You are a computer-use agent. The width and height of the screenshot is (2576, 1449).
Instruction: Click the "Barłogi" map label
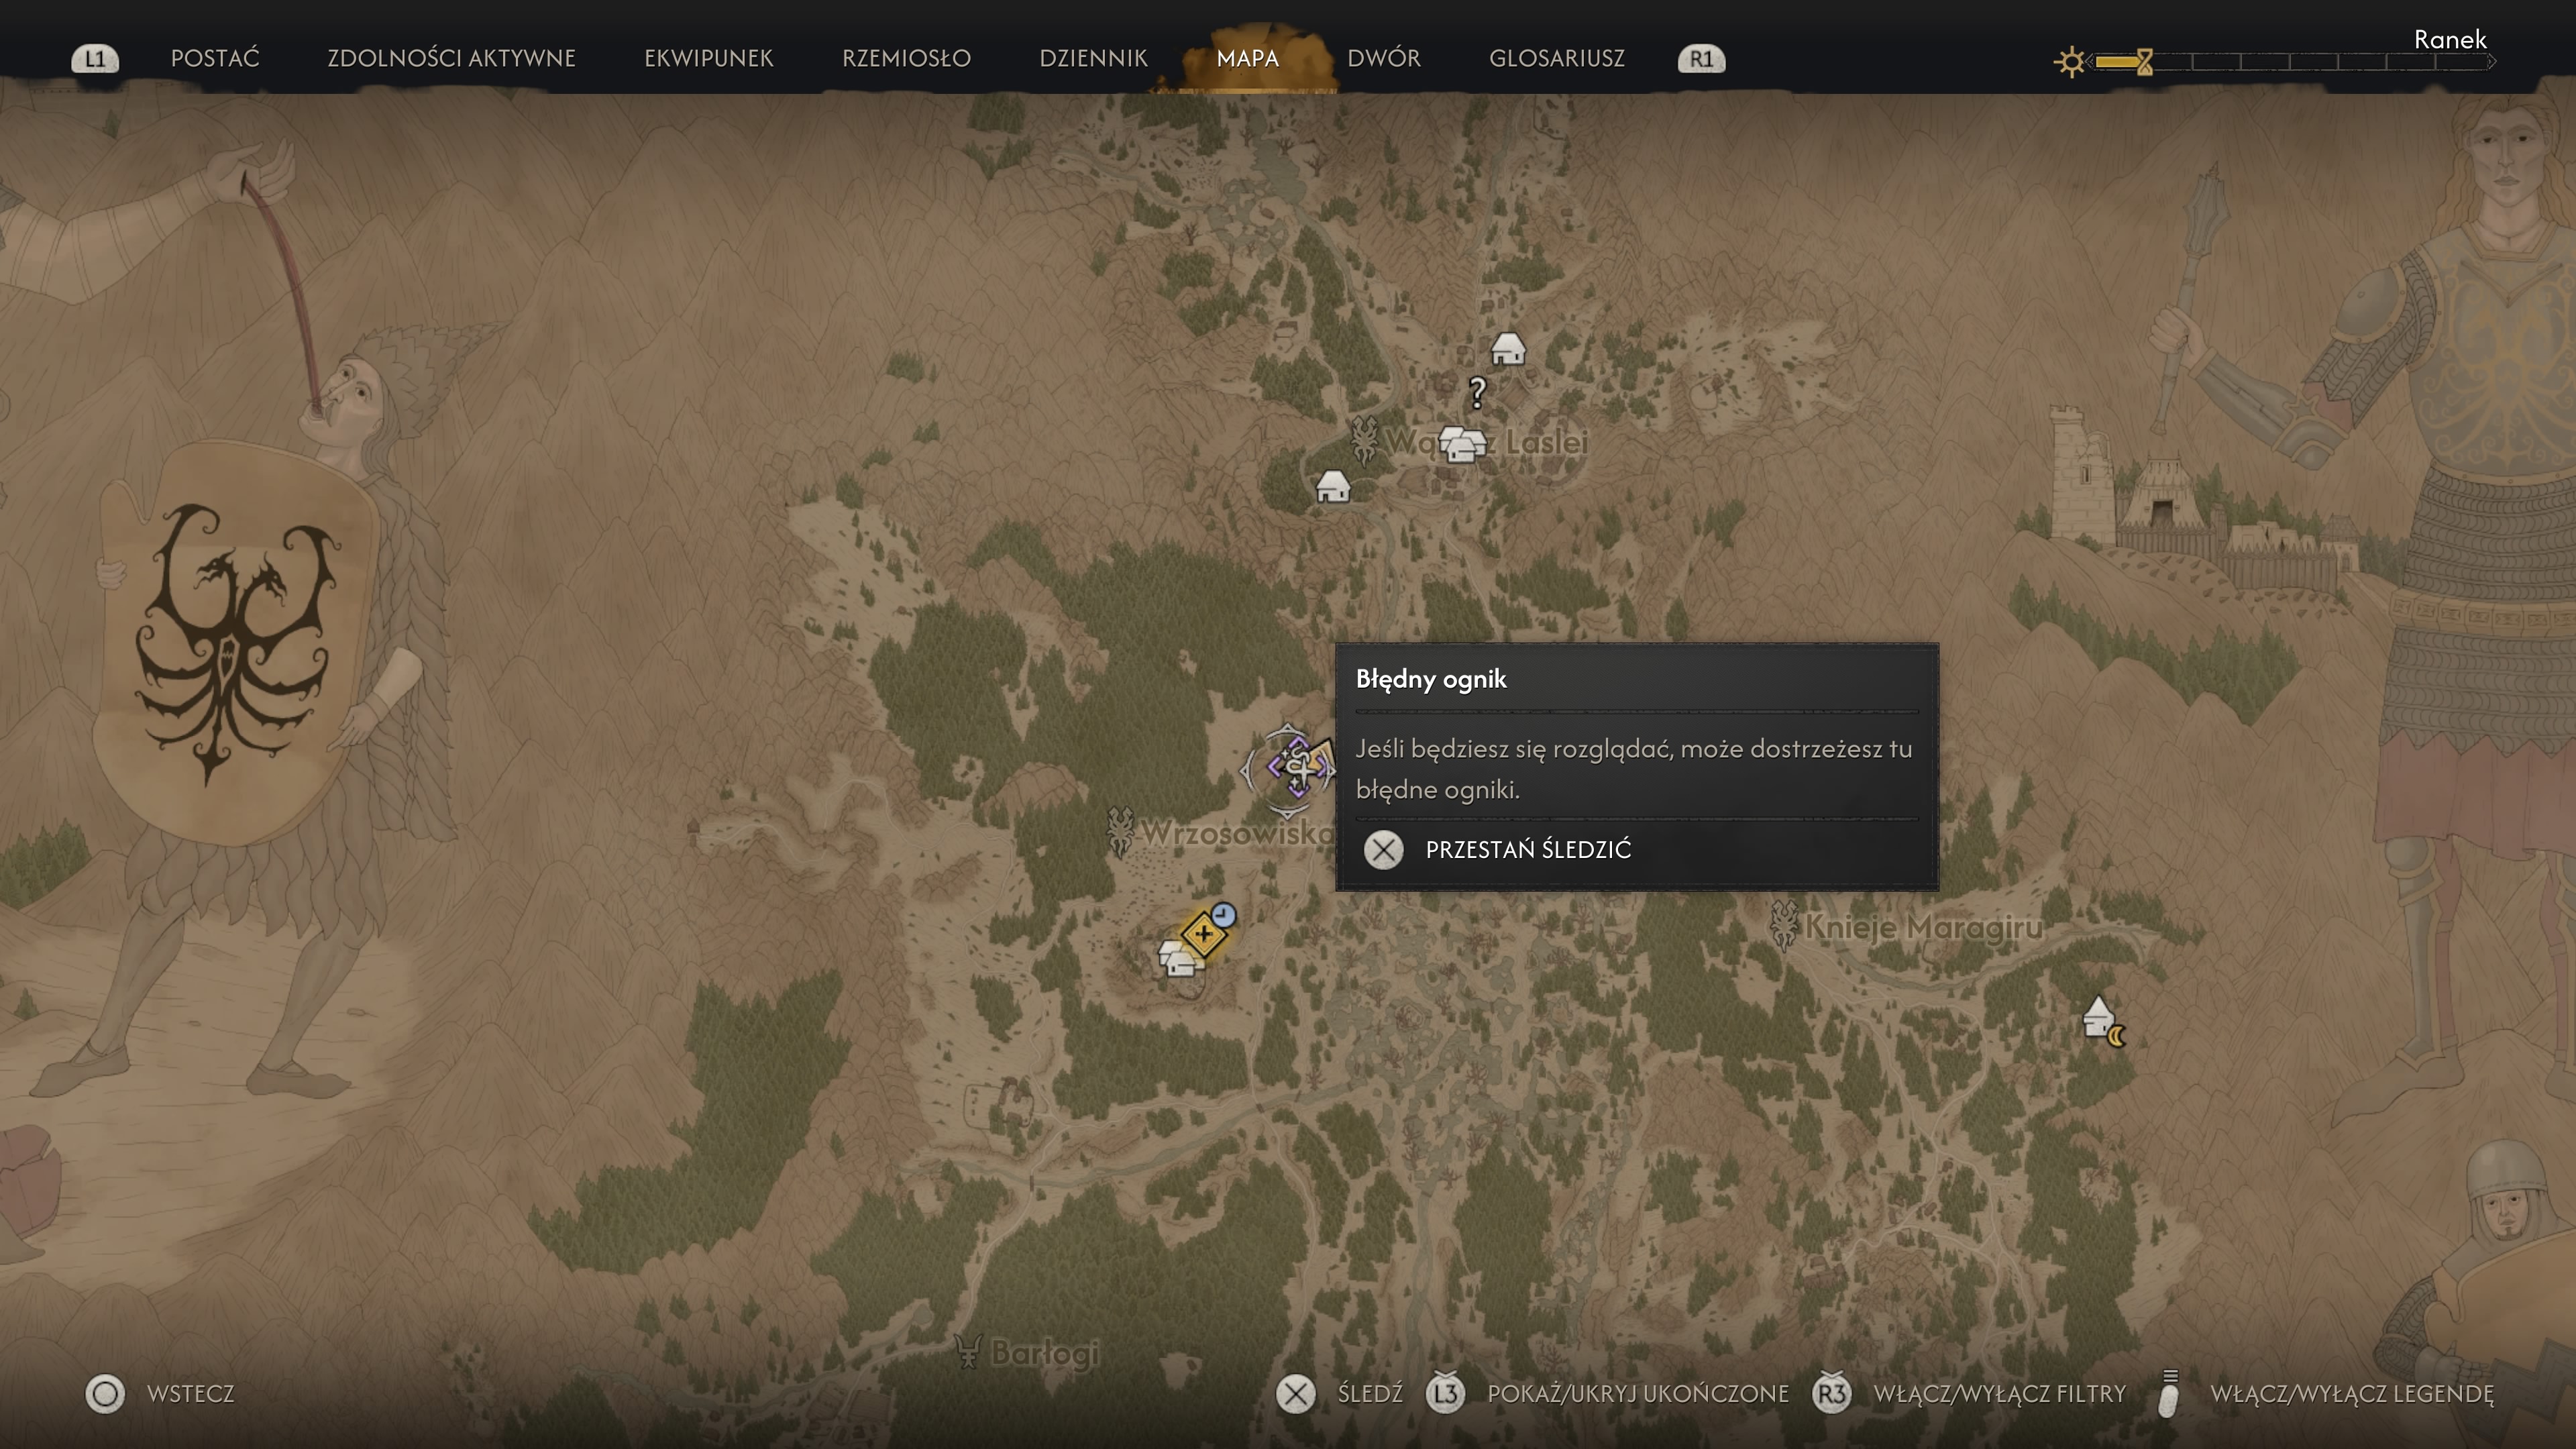(x=1044, y=1354)
